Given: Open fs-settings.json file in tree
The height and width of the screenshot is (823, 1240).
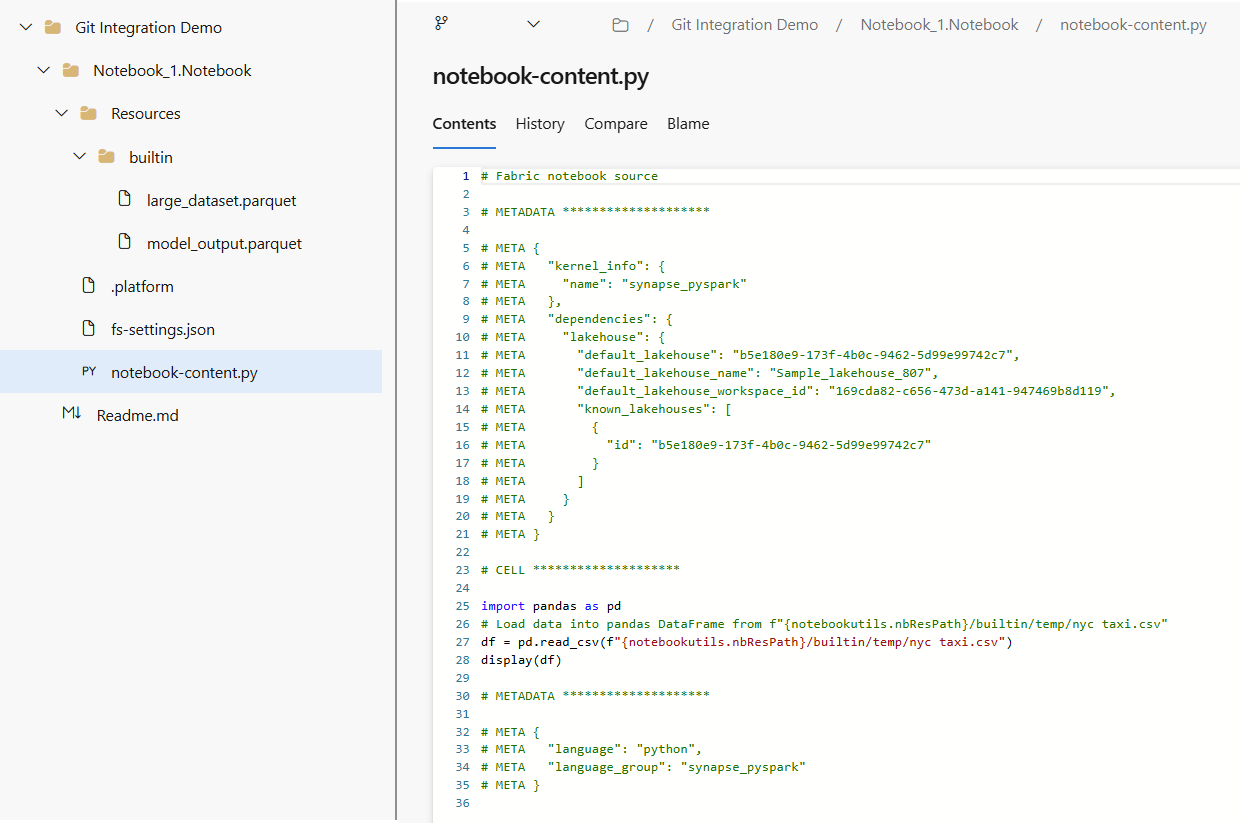Looking at the screenshot, I should (162, 329).
